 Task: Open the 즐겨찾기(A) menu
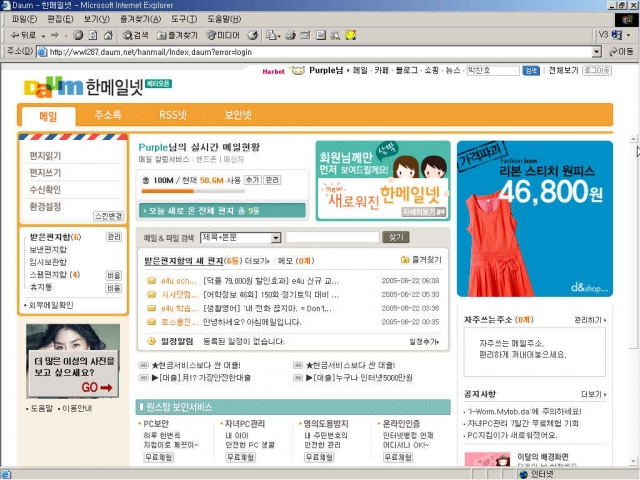pyautogui.click(x=140, y=19)
